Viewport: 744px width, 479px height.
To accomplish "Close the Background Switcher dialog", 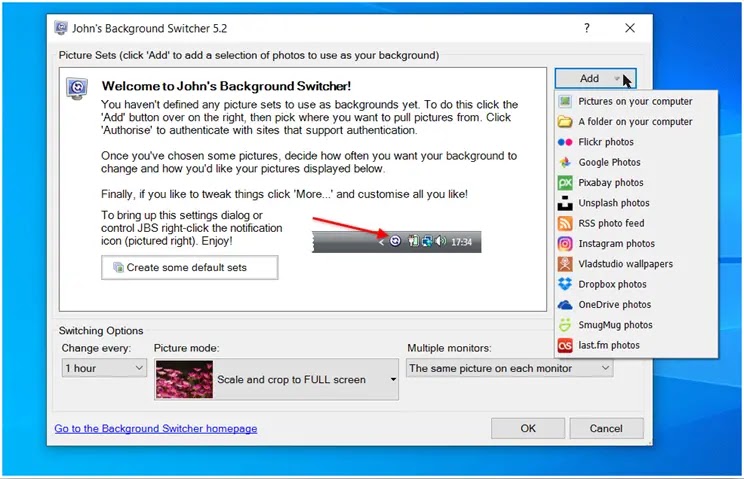I will pyautogui.click(x=630, y=28).
